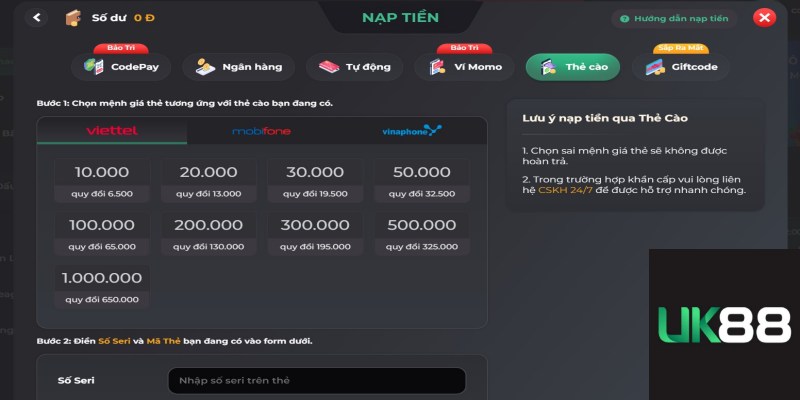The width and height of the screenshot is (800, 400).
Task: Open the Giftcode option
Action: 681,67
